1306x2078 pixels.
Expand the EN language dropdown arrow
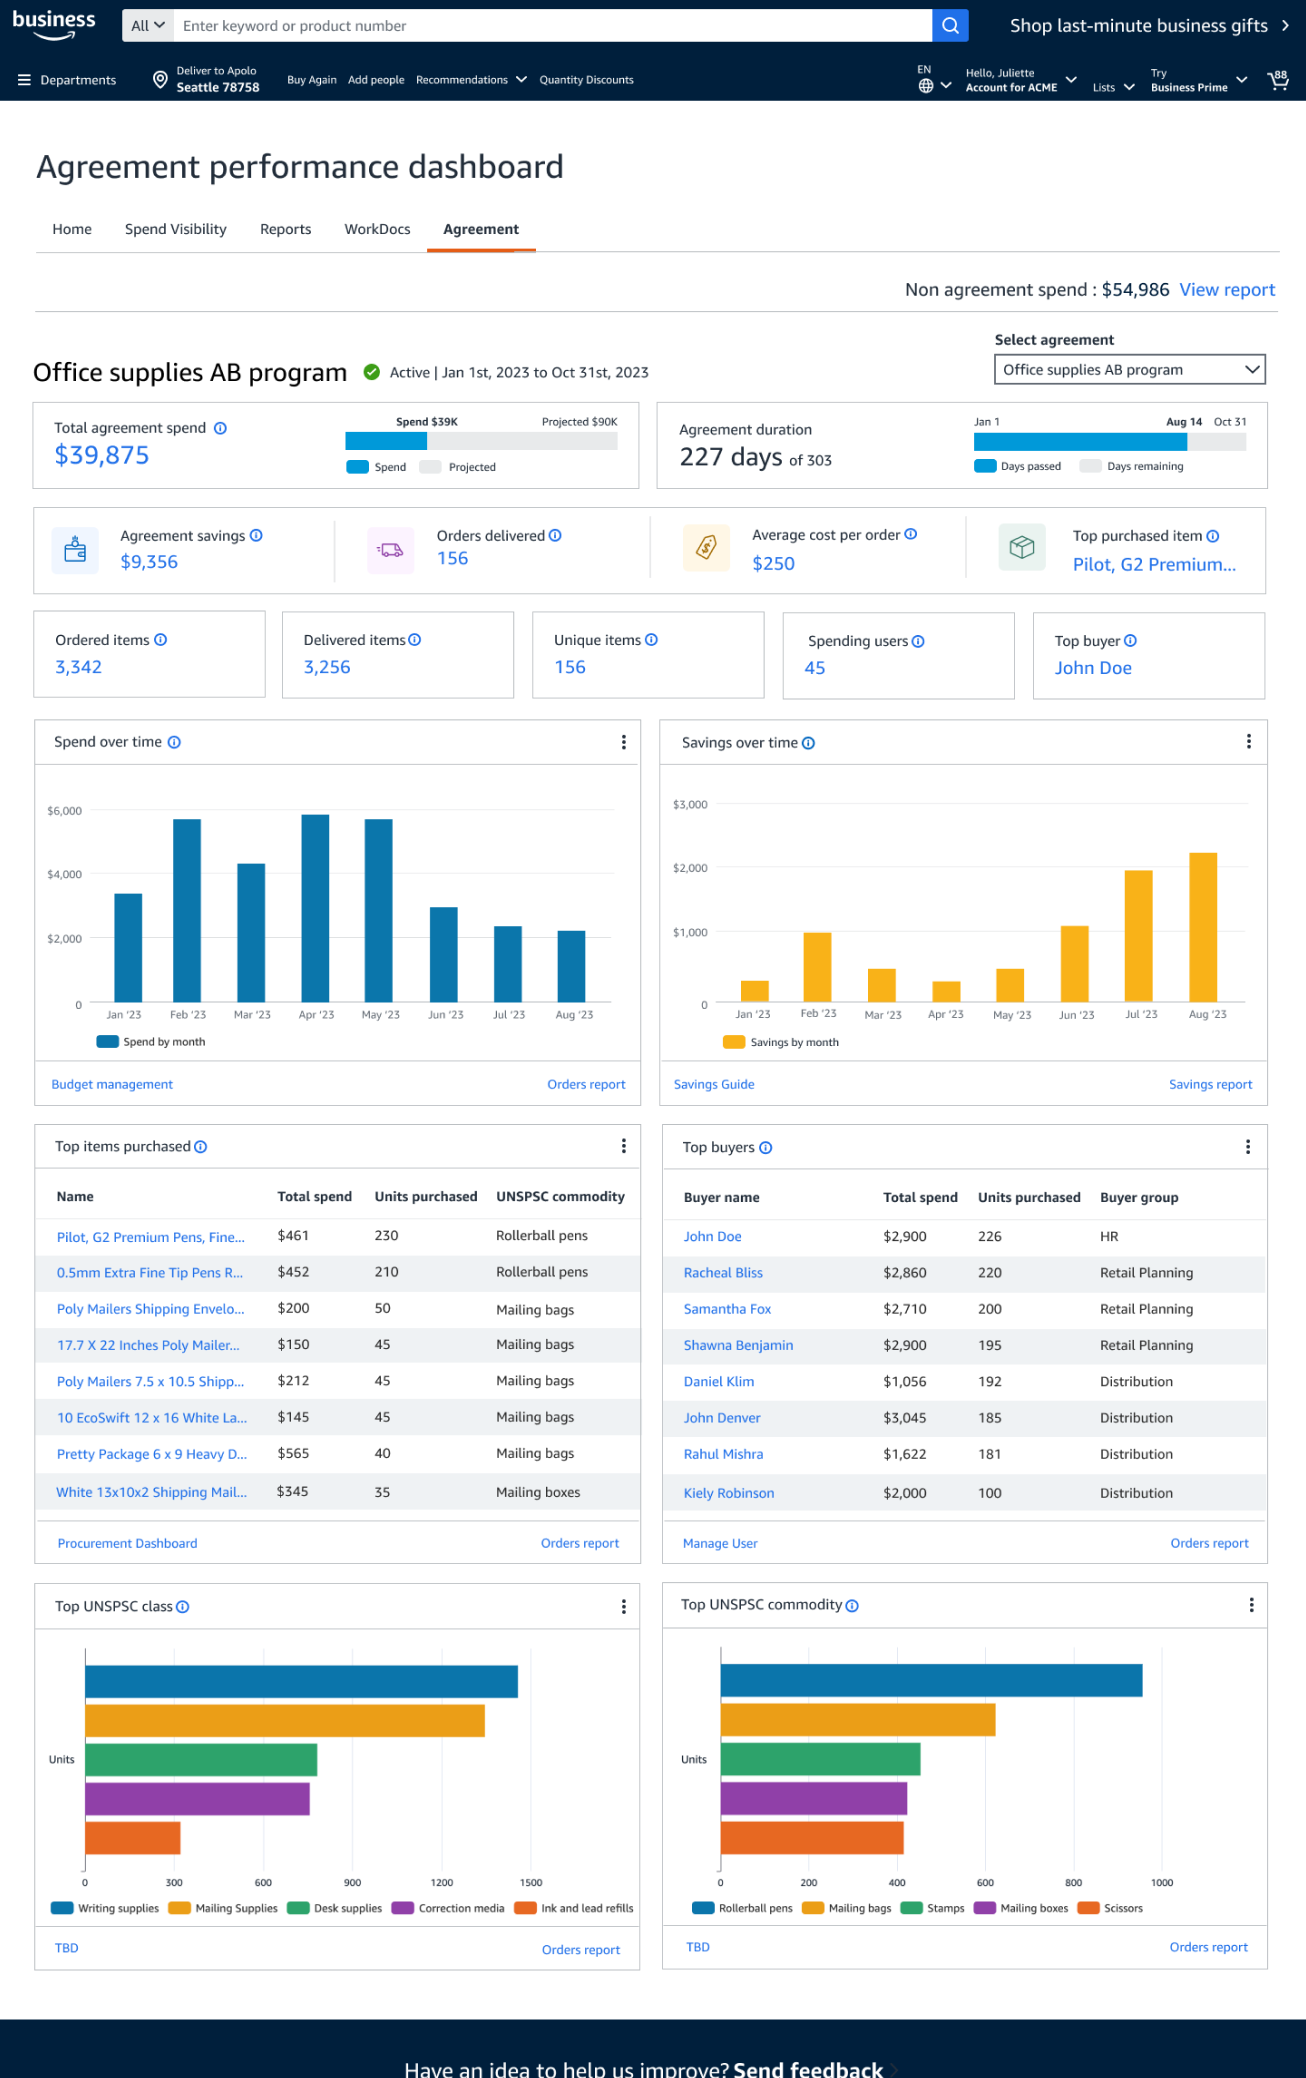click(x=946, y=86)
